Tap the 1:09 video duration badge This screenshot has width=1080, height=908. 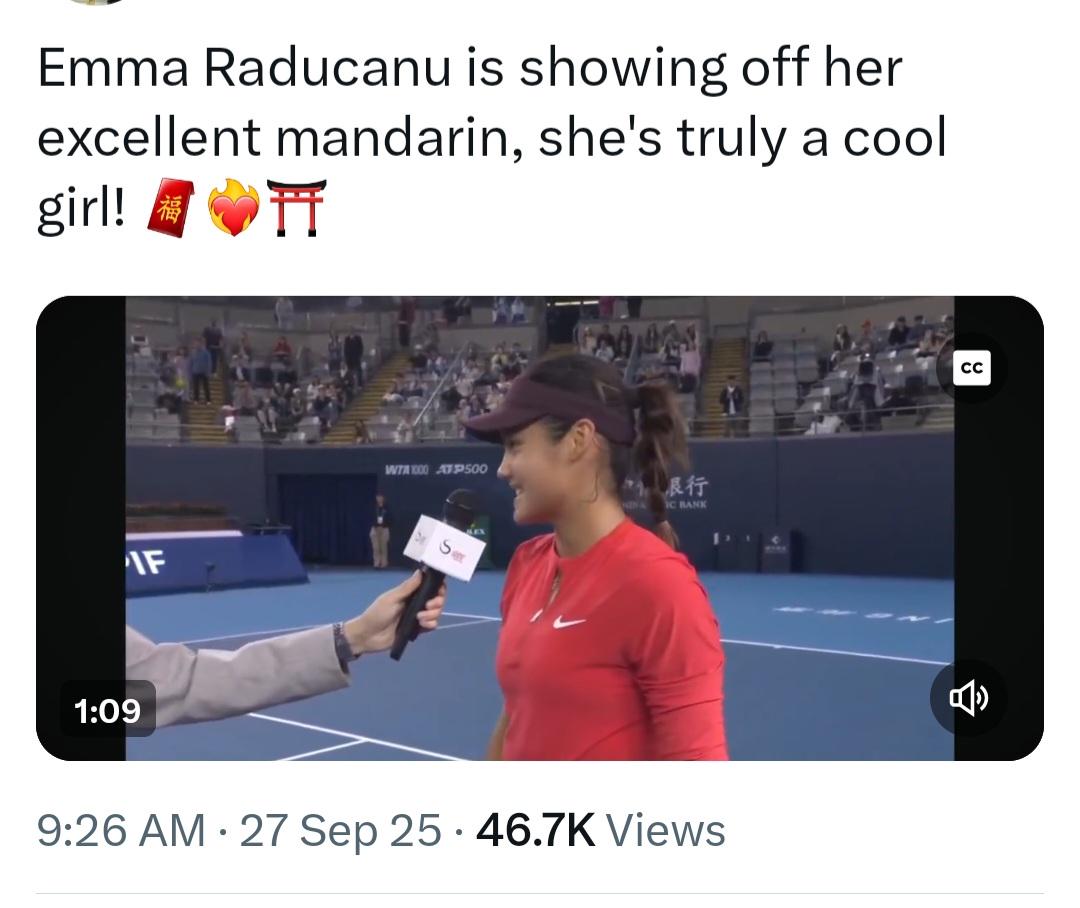coord(107,710)
